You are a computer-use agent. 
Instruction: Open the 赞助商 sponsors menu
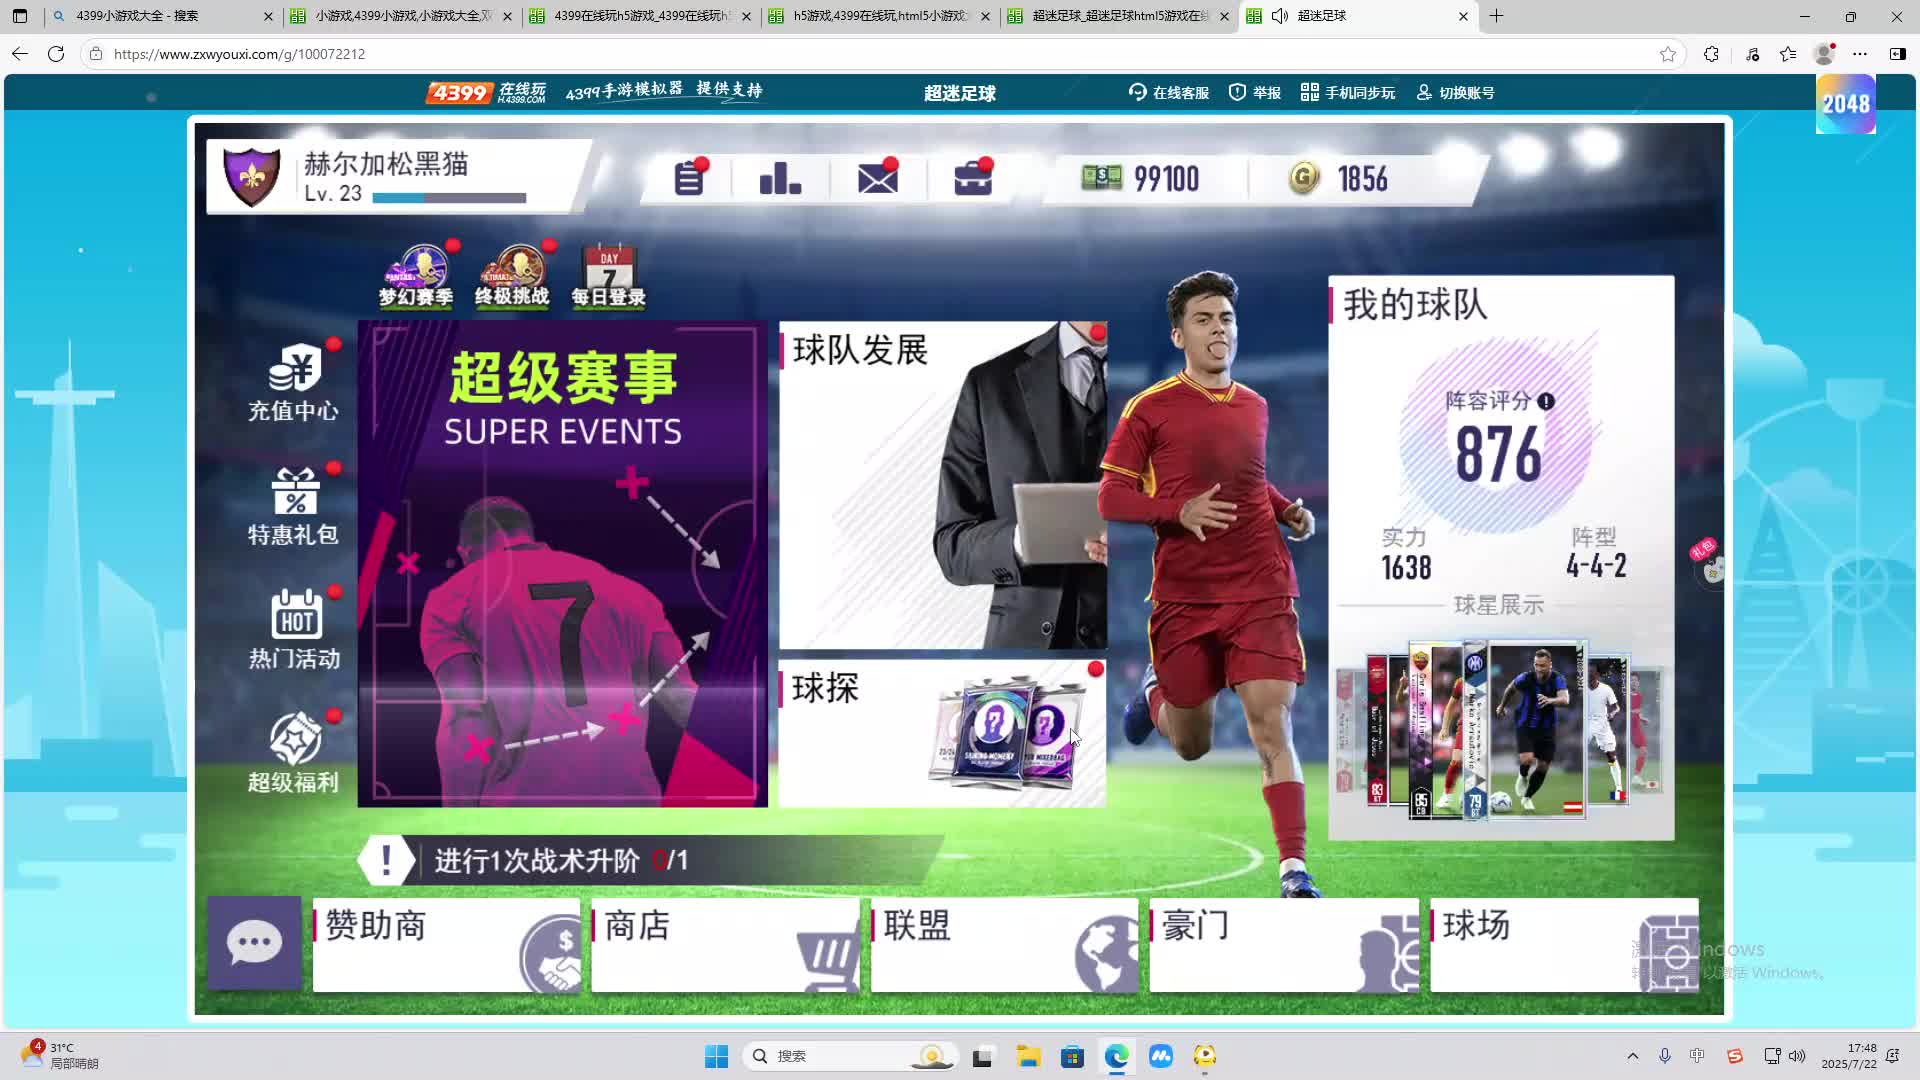[446, 944]
